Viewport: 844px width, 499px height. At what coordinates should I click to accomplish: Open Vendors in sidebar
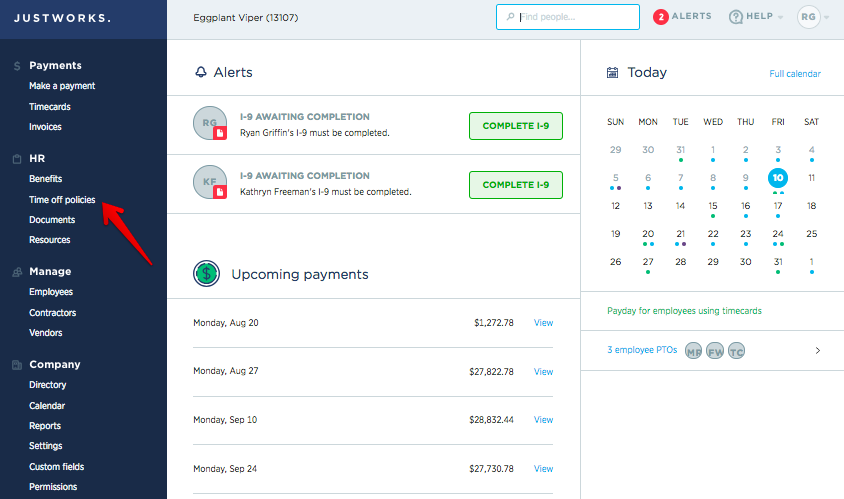[45, 333]
